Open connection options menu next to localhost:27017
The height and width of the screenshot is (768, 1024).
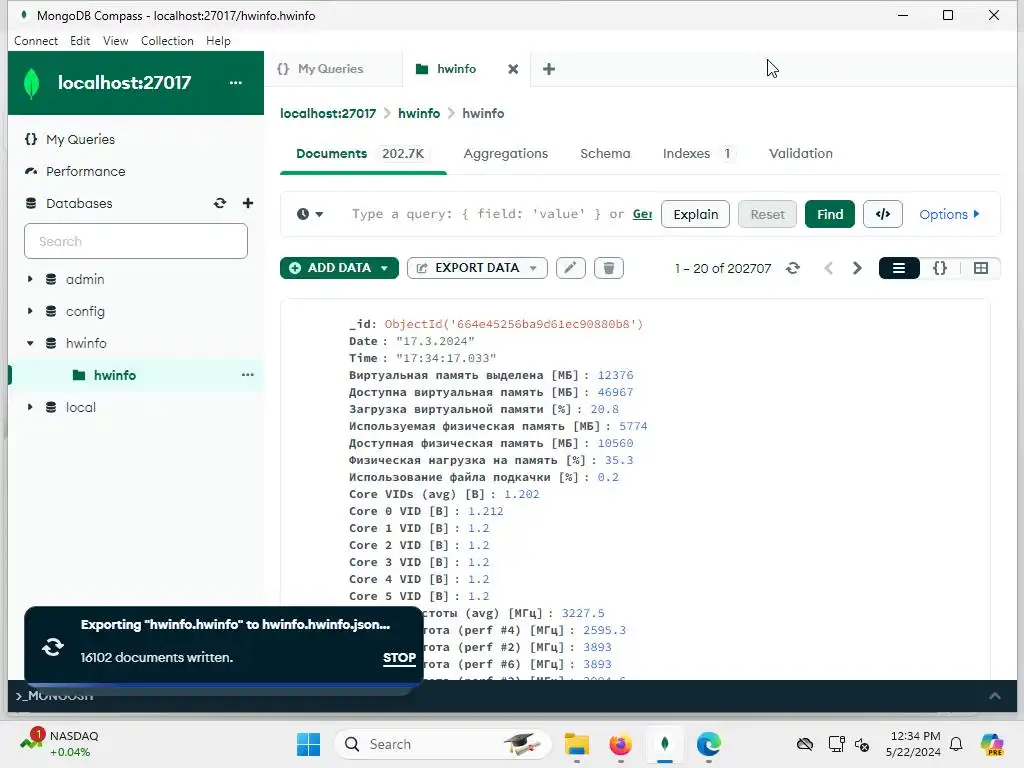[236, 83]
